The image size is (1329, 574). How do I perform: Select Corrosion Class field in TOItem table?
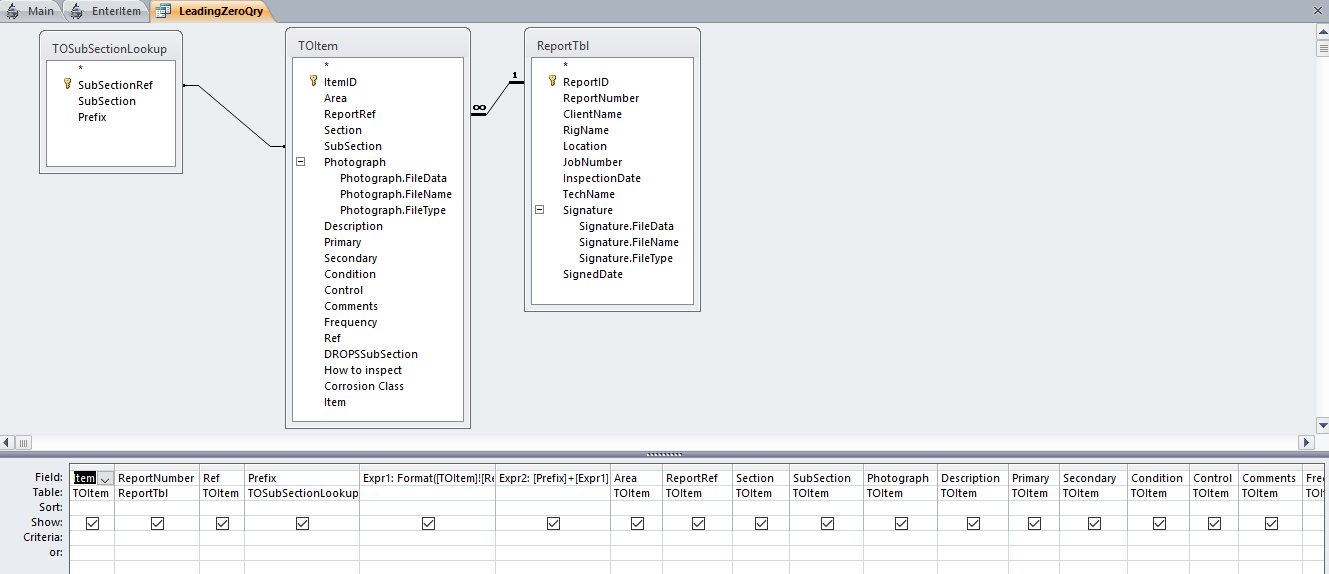(363, 386)
